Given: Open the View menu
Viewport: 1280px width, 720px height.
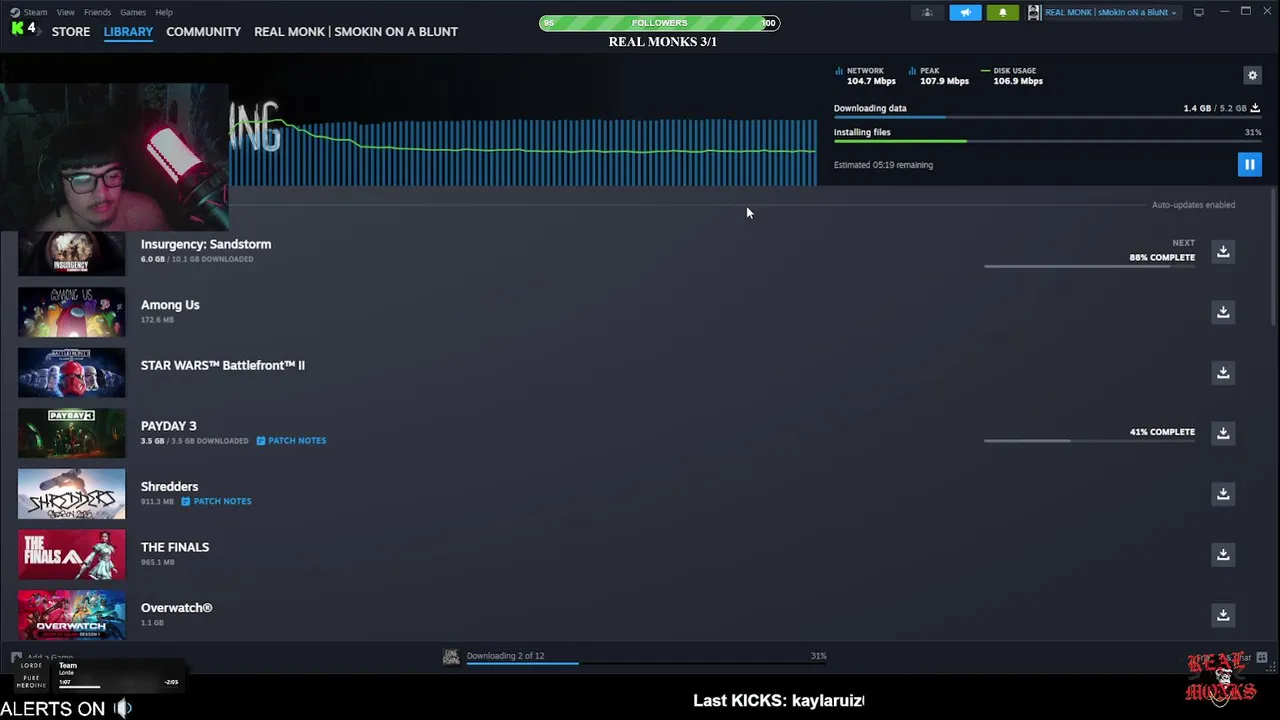Looking at the screenshot, I should 66,12.
